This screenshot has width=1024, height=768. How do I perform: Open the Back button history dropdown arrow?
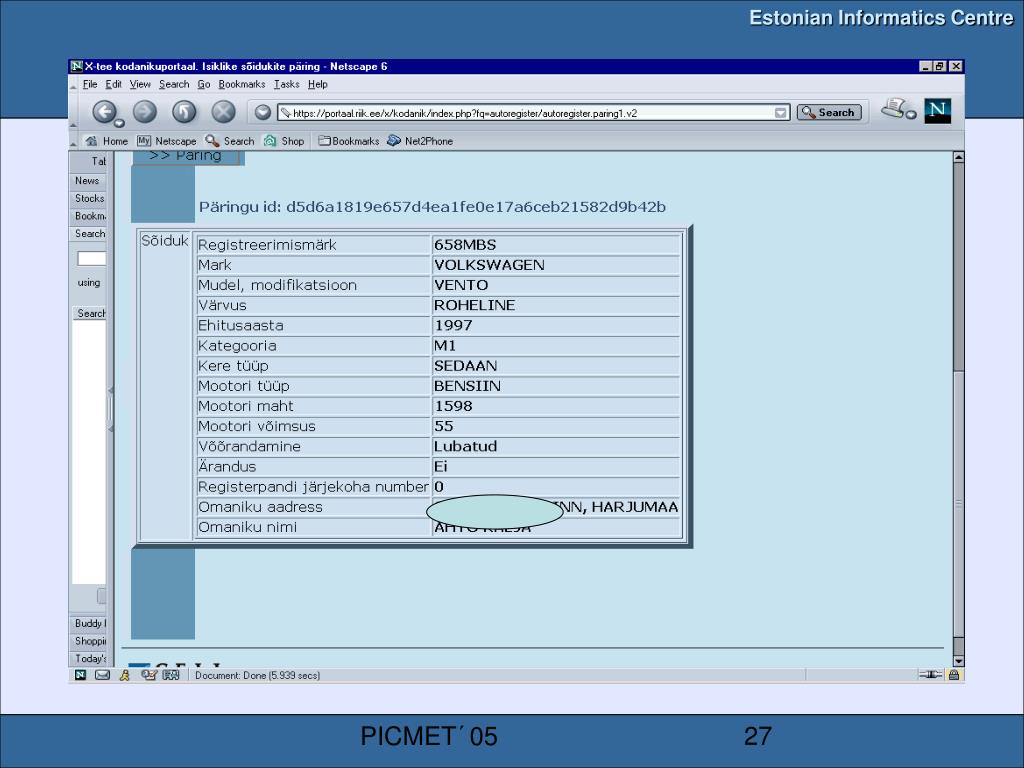120,123
